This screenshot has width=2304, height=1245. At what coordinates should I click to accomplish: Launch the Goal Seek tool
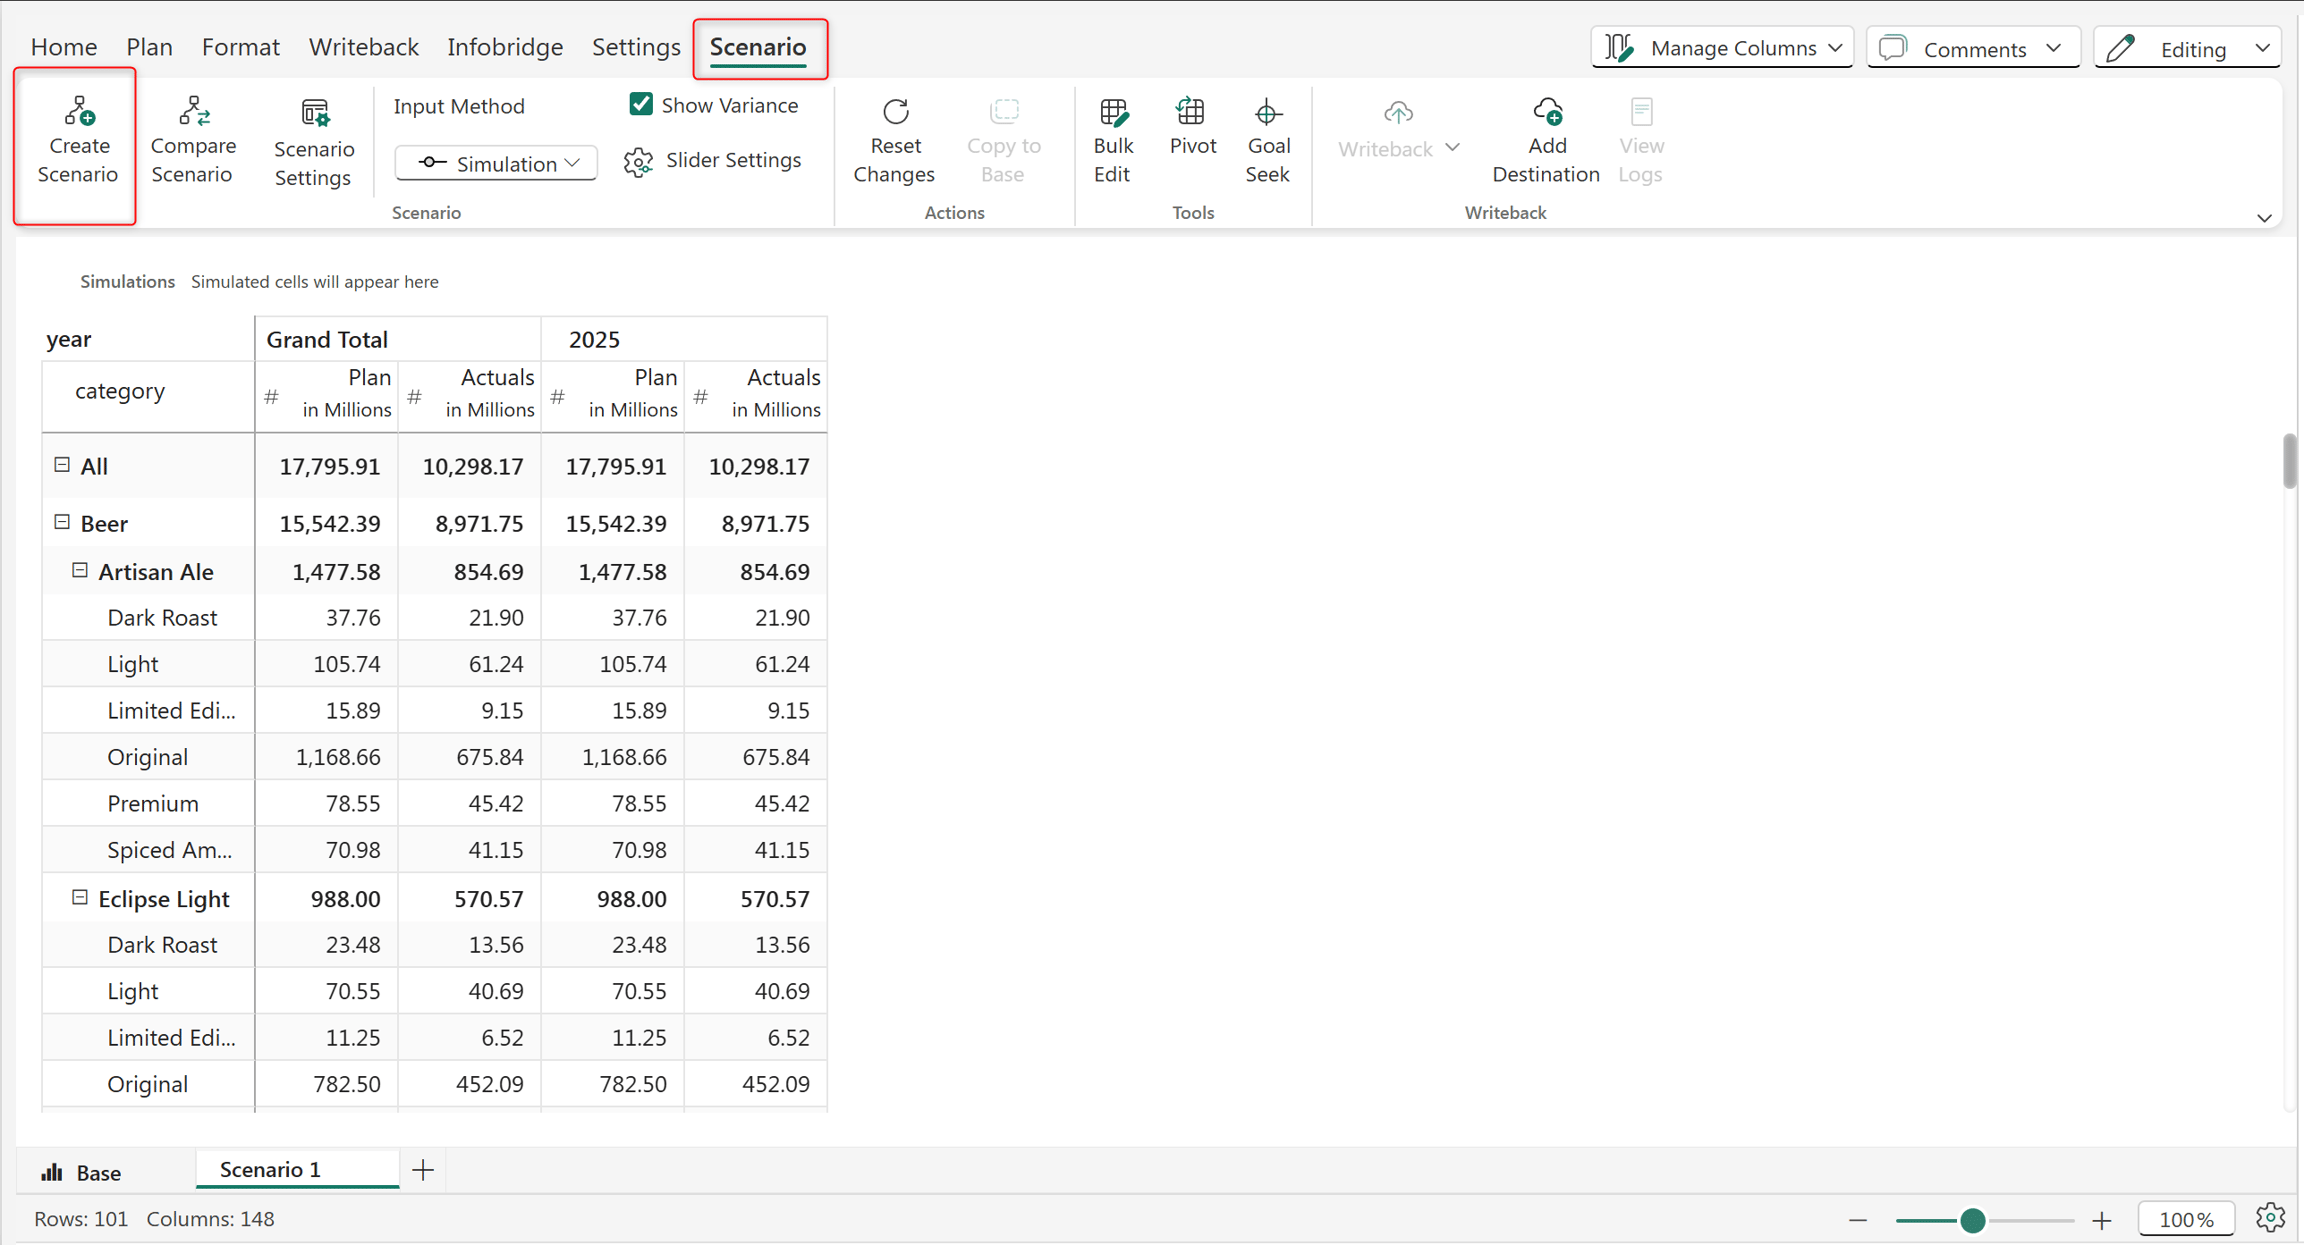click(x=1267, y=141)
